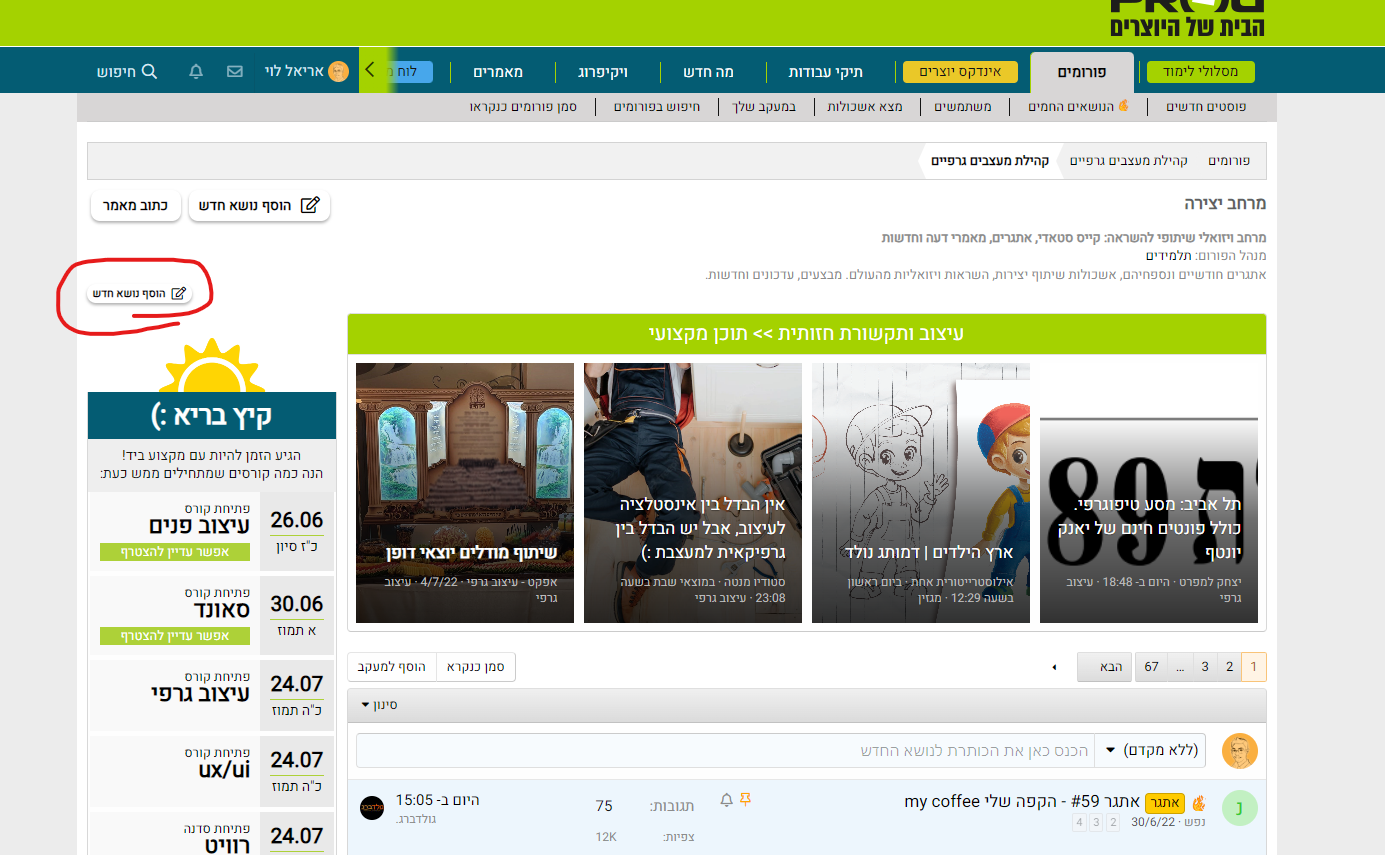
Task: Click the thread start date 30/6/22
Action: pos(1153,822)
